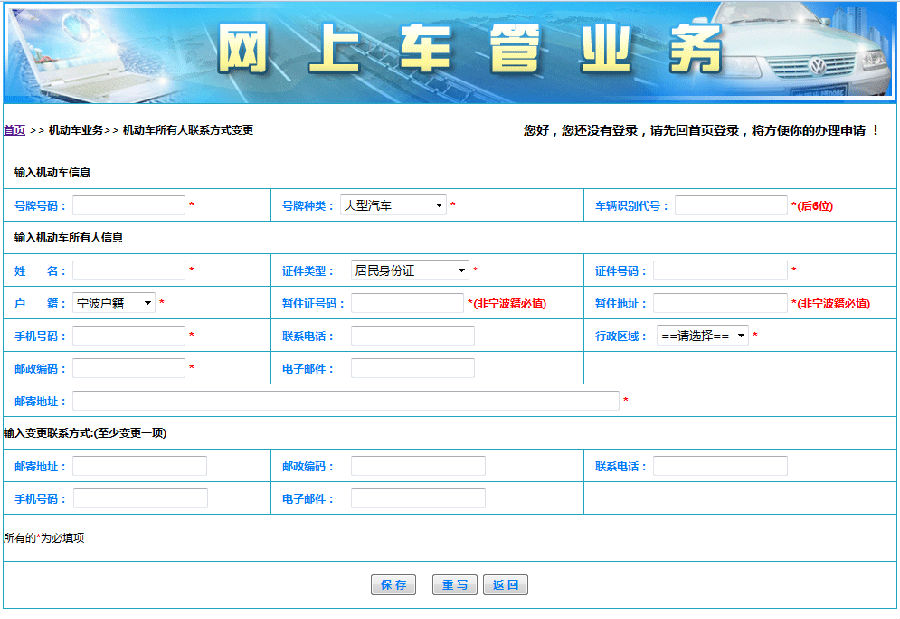The width and height of the screenshot is (900, 619).
Task: Click 手机号码 field in owner info section
Action: (128, 336)
